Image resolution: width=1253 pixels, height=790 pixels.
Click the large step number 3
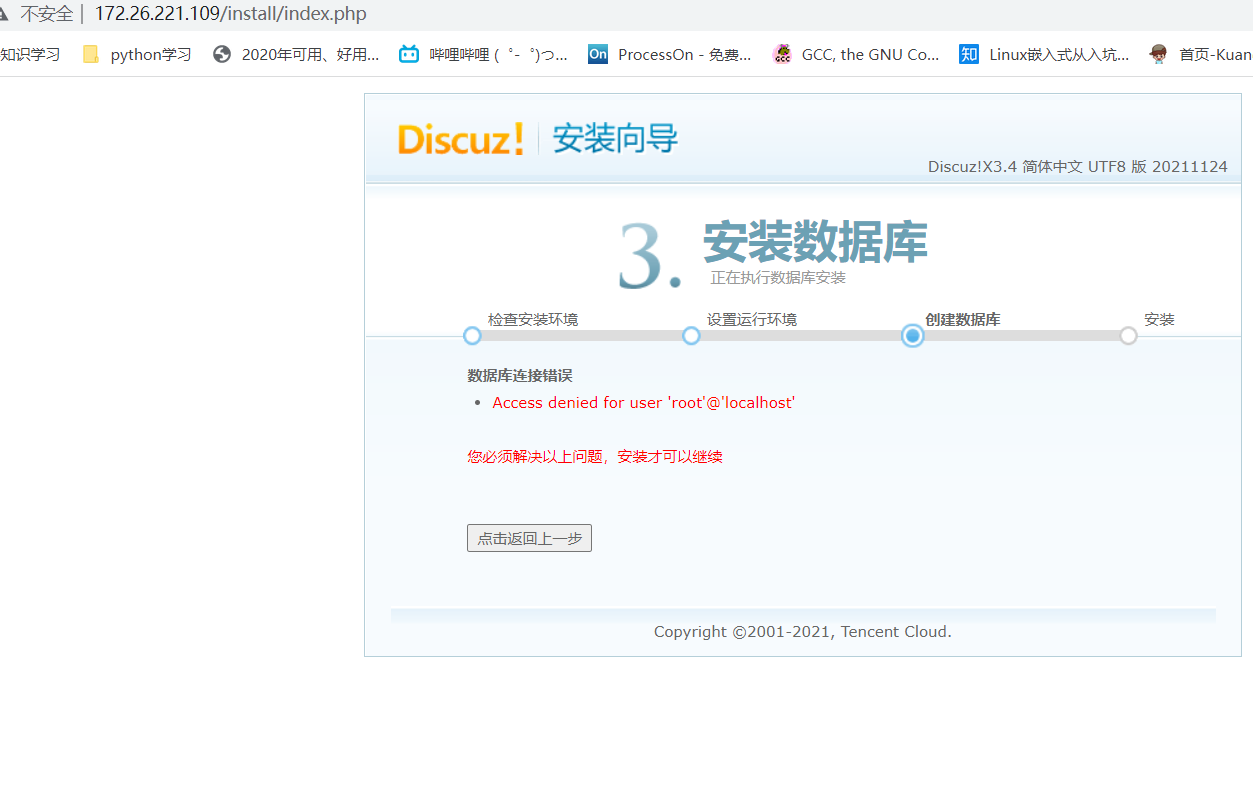click(649, 256)
